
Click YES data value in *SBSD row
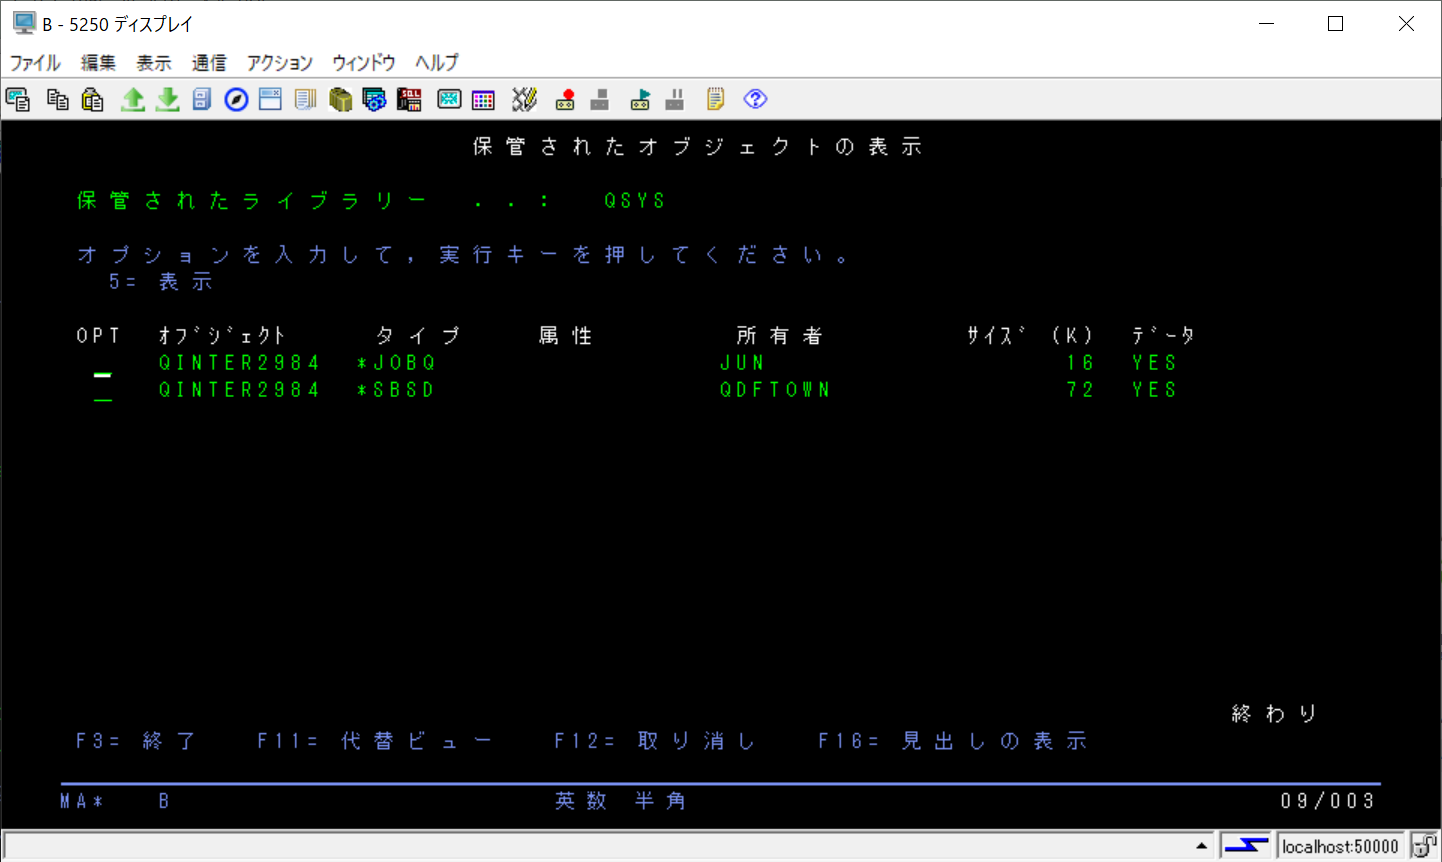point(1155,390)
